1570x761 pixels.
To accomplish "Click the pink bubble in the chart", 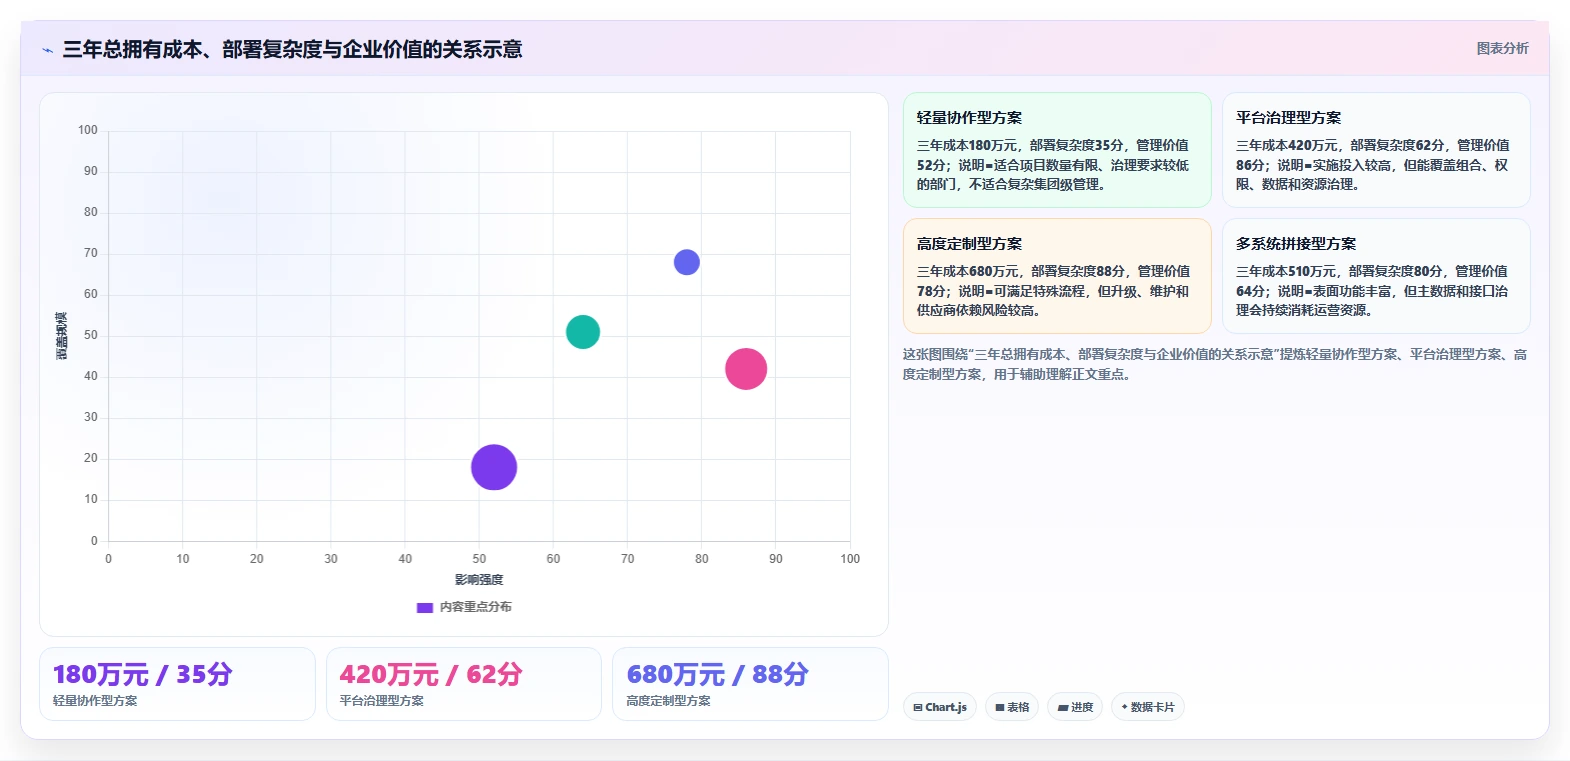I will coord(746,369).
